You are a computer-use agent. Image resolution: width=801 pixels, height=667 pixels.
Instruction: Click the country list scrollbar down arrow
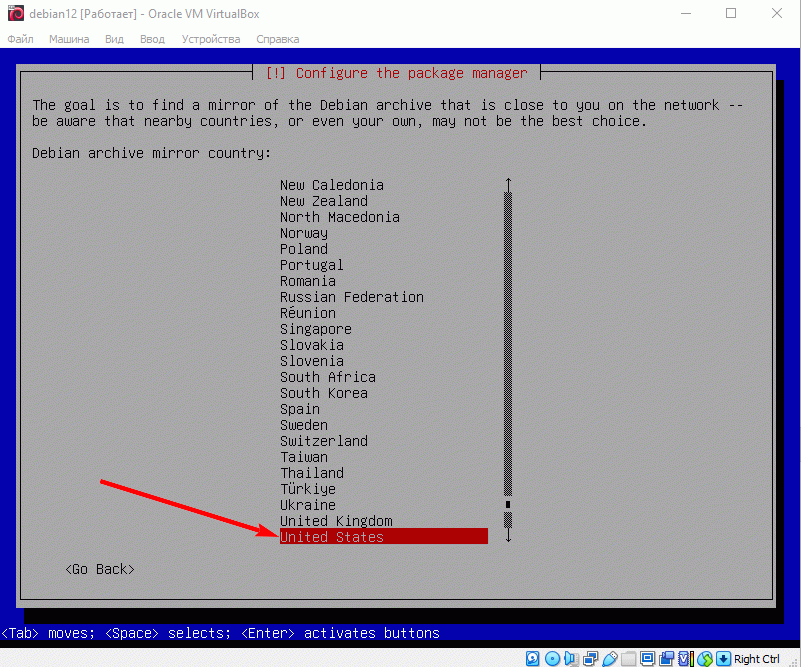(x=508, y=535)
